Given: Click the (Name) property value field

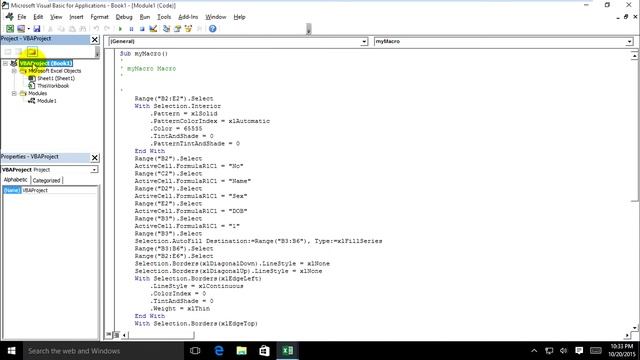Looking at the screenshot, I should [60, 190].
